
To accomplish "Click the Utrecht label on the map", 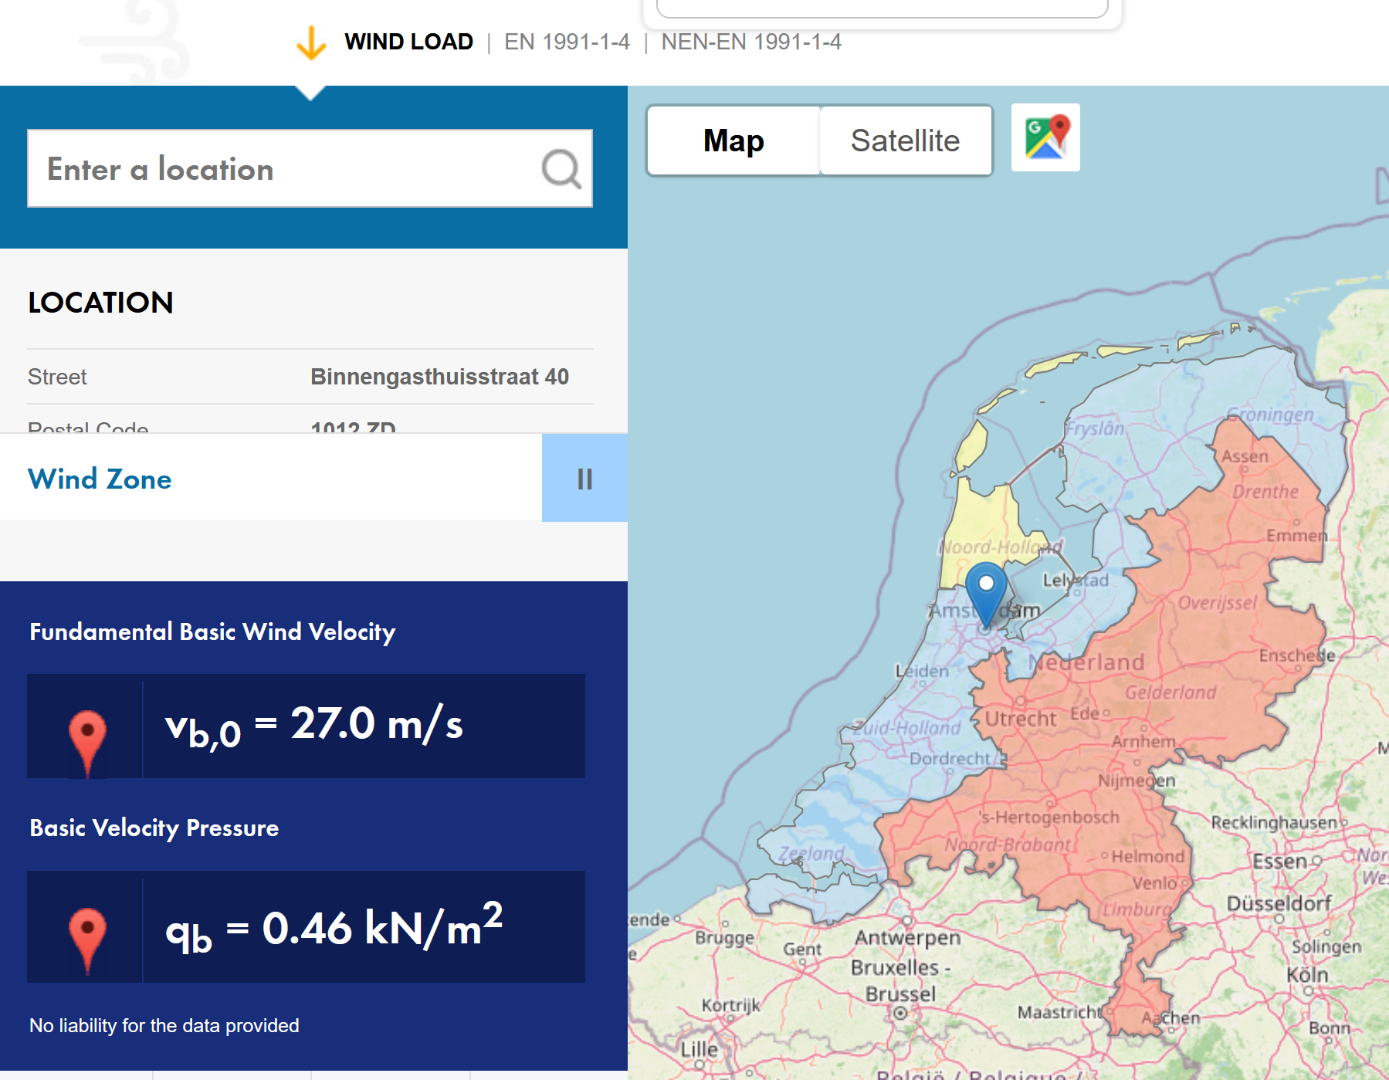I will 1020,719.
